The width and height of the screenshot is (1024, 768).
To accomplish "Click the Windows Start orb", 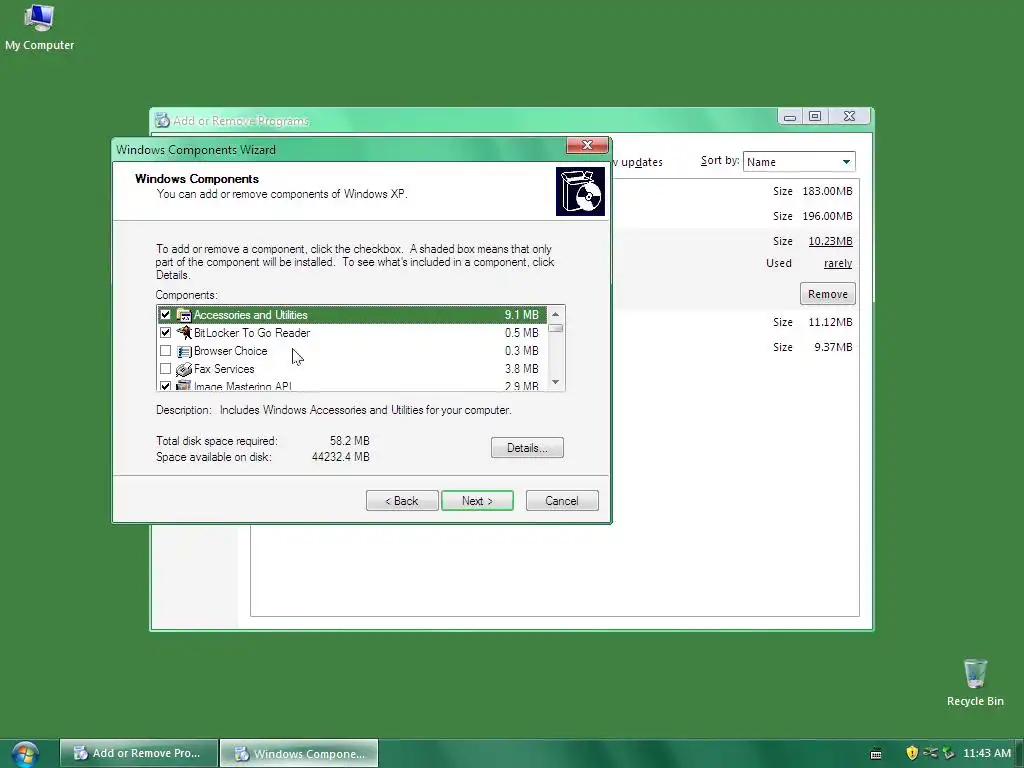I will coord(25,754).
